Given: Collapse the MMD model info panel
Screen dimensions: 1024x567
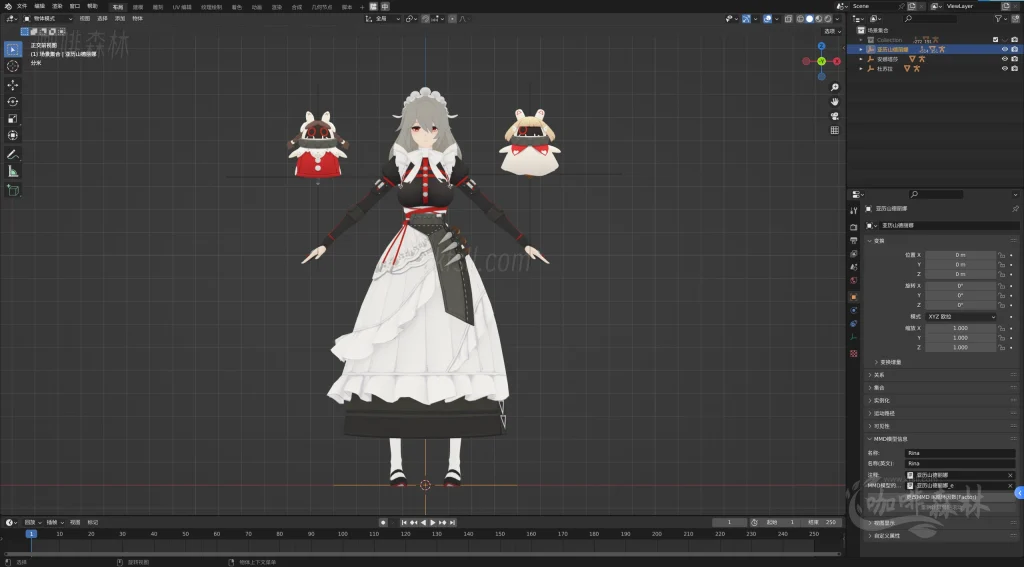Looking at the screenshot, I should pos(887,439).
